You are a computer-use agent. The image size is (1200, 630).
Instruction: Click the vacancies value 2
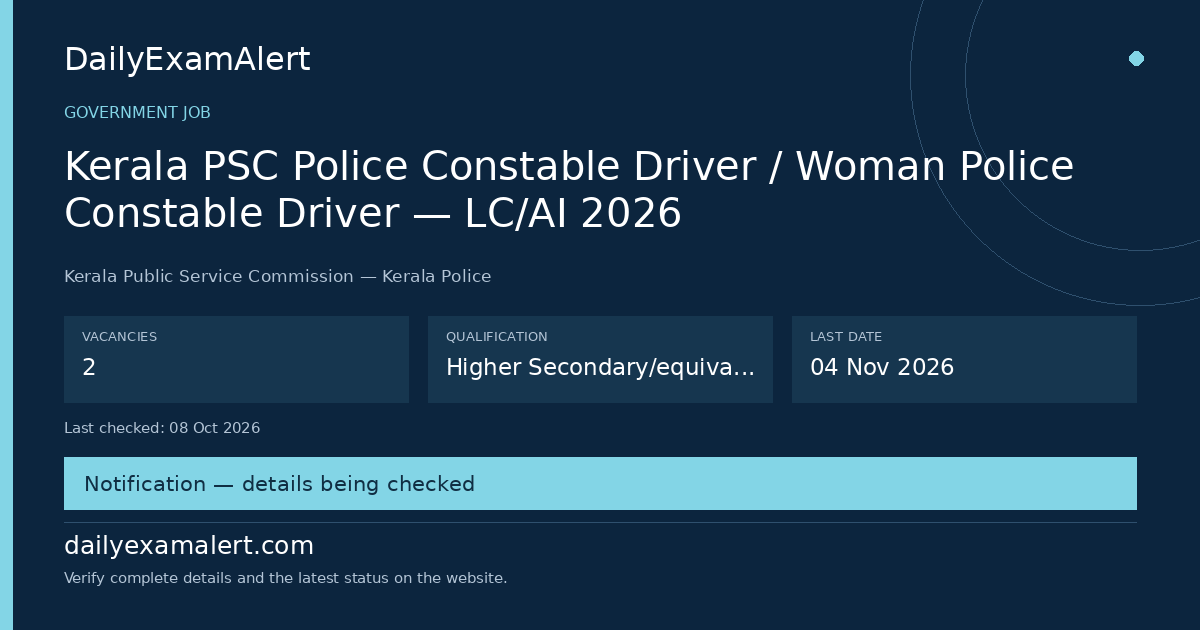coord(89,368)
